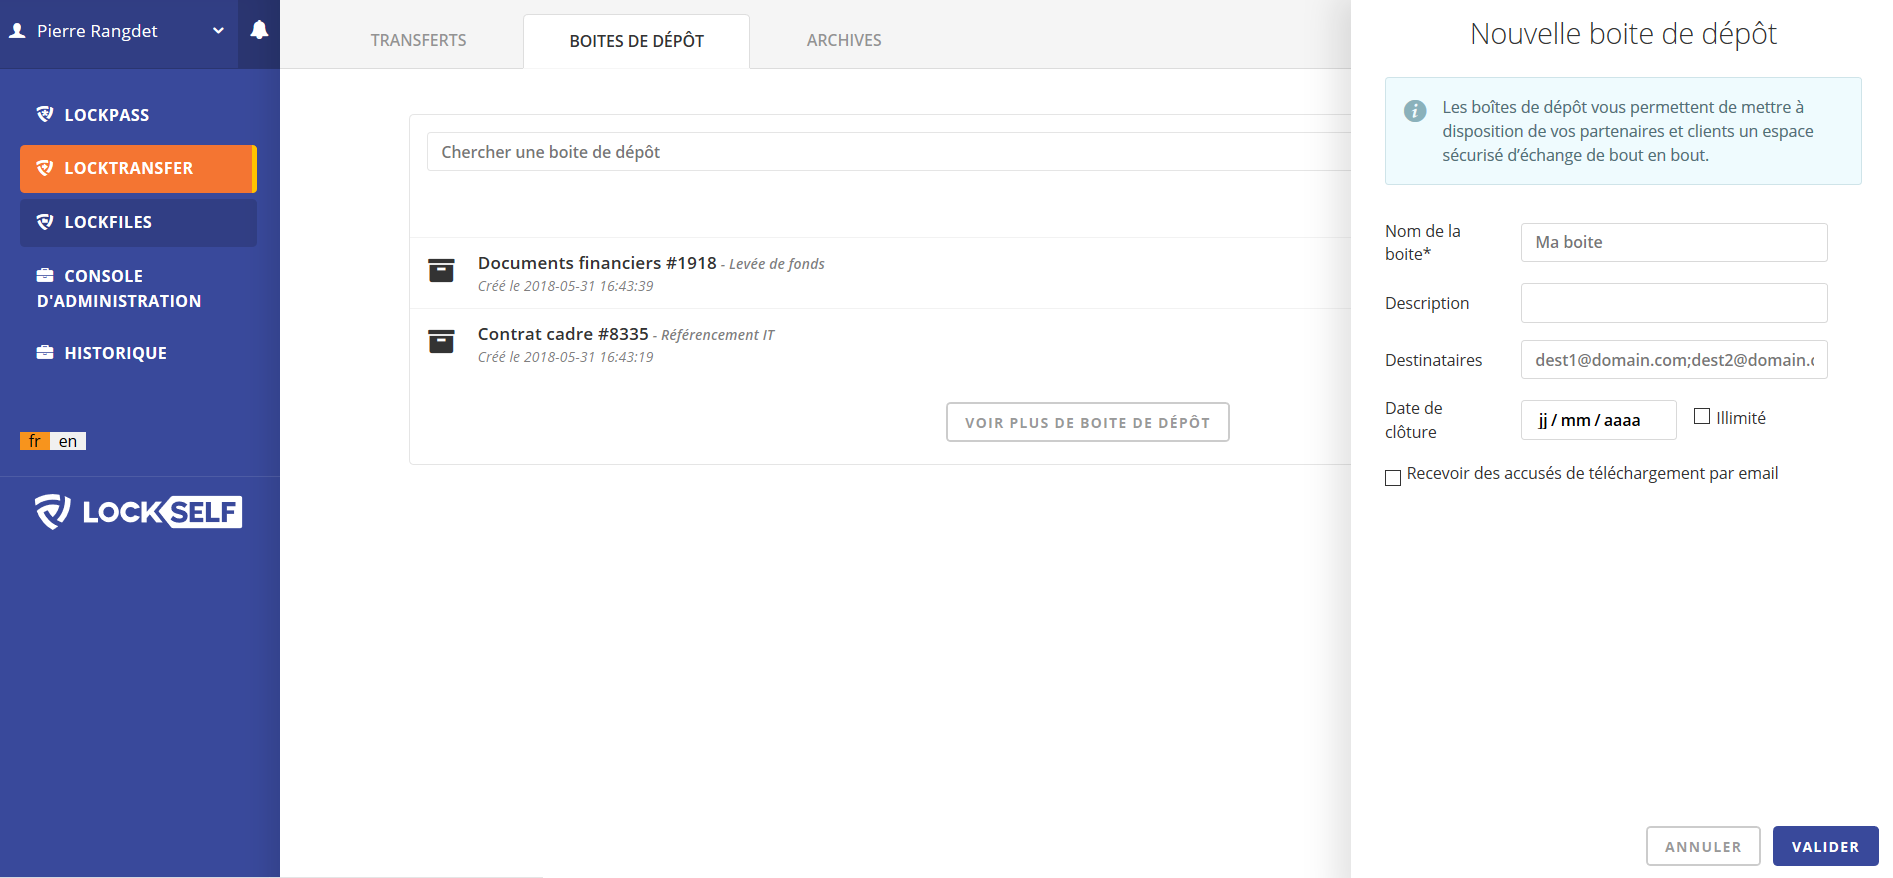Select LockTransfer in the sidebar
Image resolution: width=1893 pixels, height=878 pixels.
coord(138,168)
